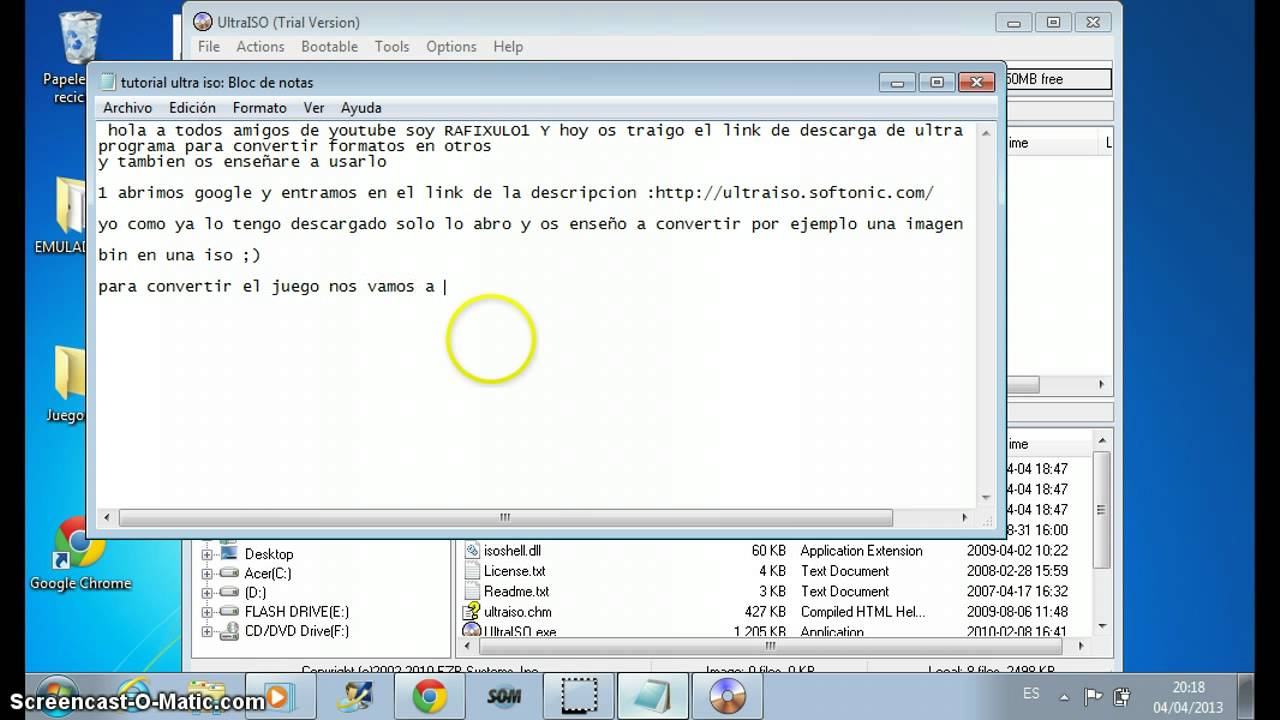This screenshot has width=1280, height=720.
Task: Open the Tools menu in UltraISO
Action: [x=392, y=46]
